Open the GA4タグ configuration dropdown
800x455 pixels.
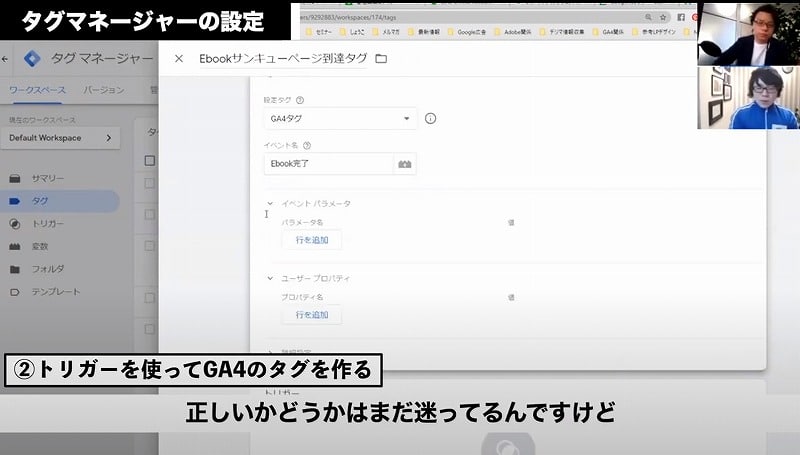[x=340, y=118]
